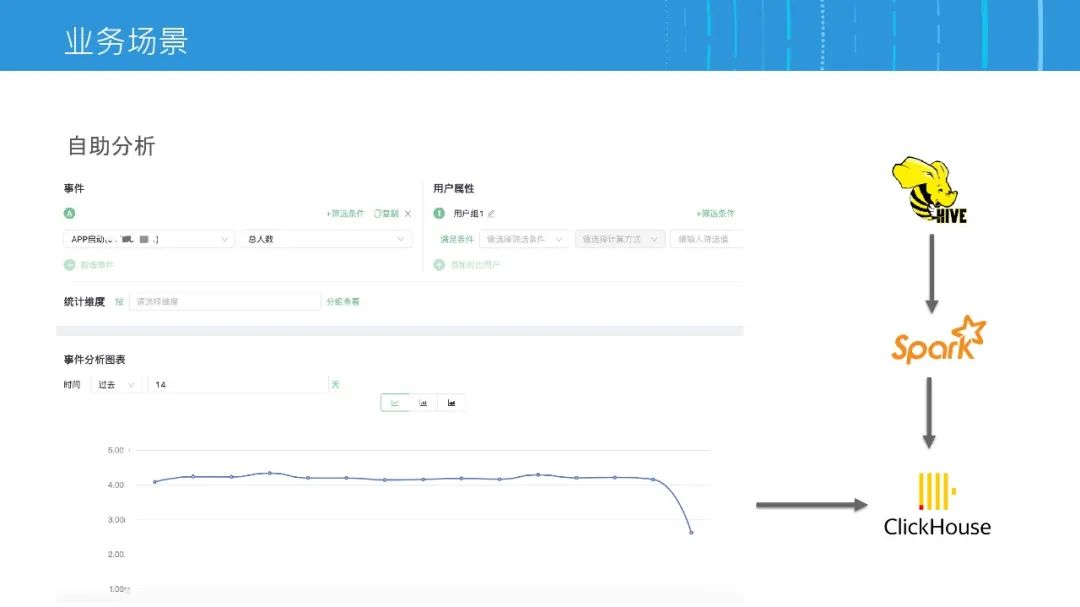The height and width of the screenshot is (607, 1080).
Task: Click the last data point on the chart
Action: coord(692,533)
